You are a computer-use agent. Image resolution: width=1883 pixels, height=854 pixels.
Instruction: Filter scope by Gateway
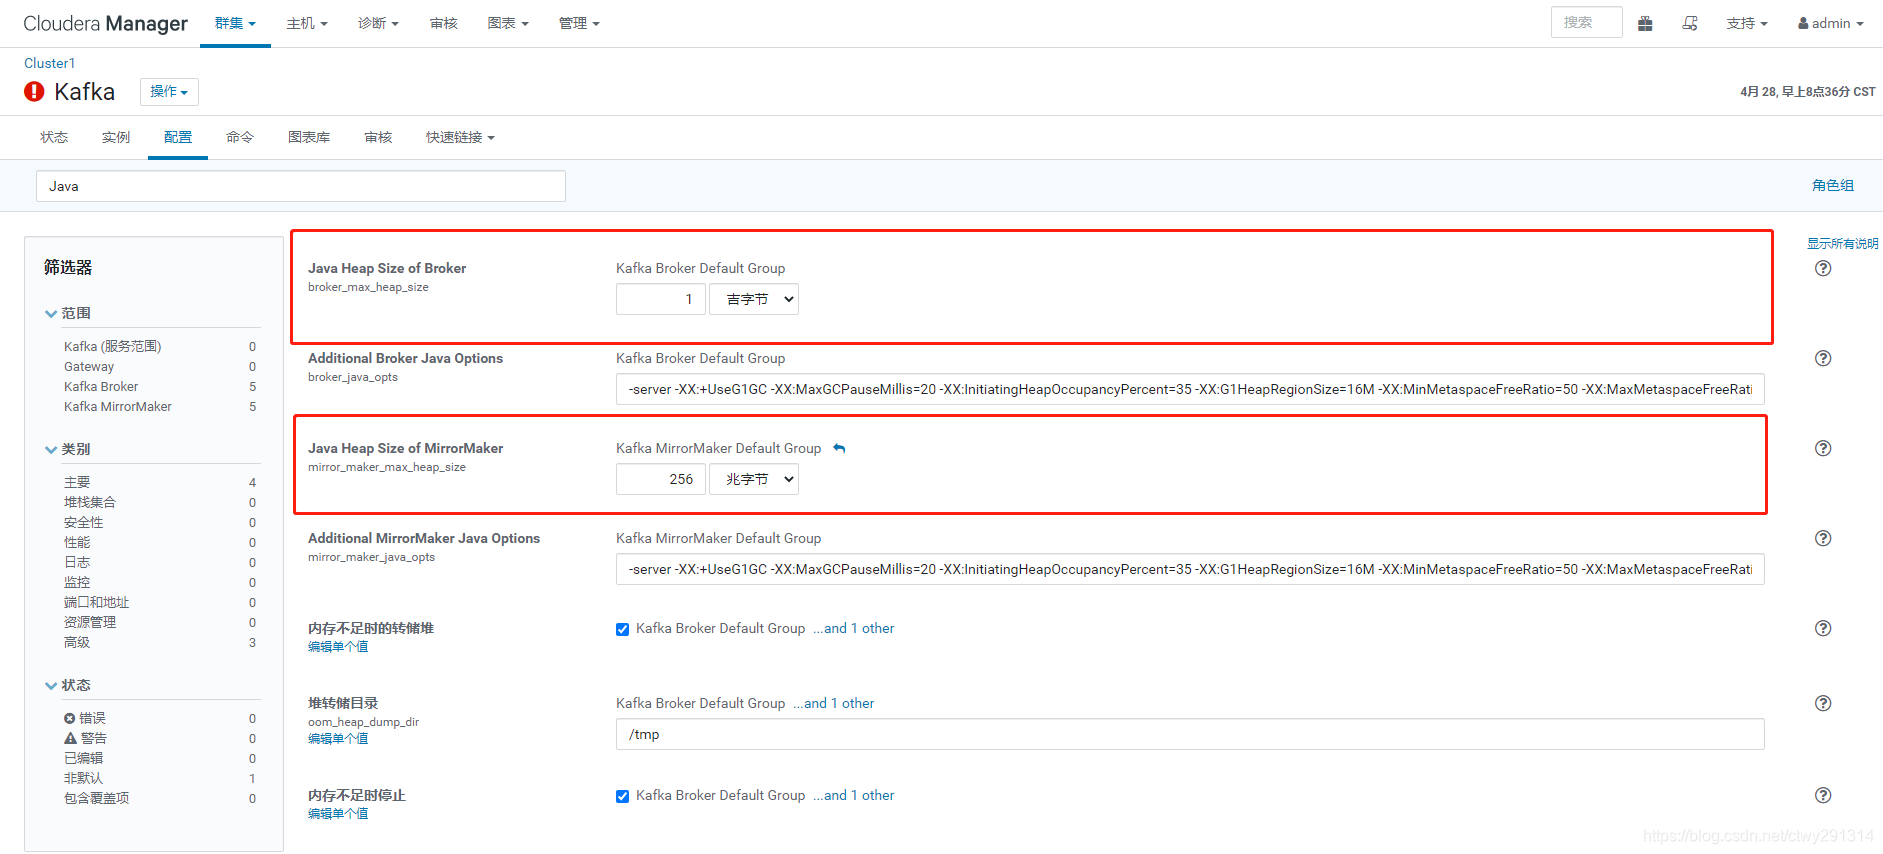coord(89,366)
